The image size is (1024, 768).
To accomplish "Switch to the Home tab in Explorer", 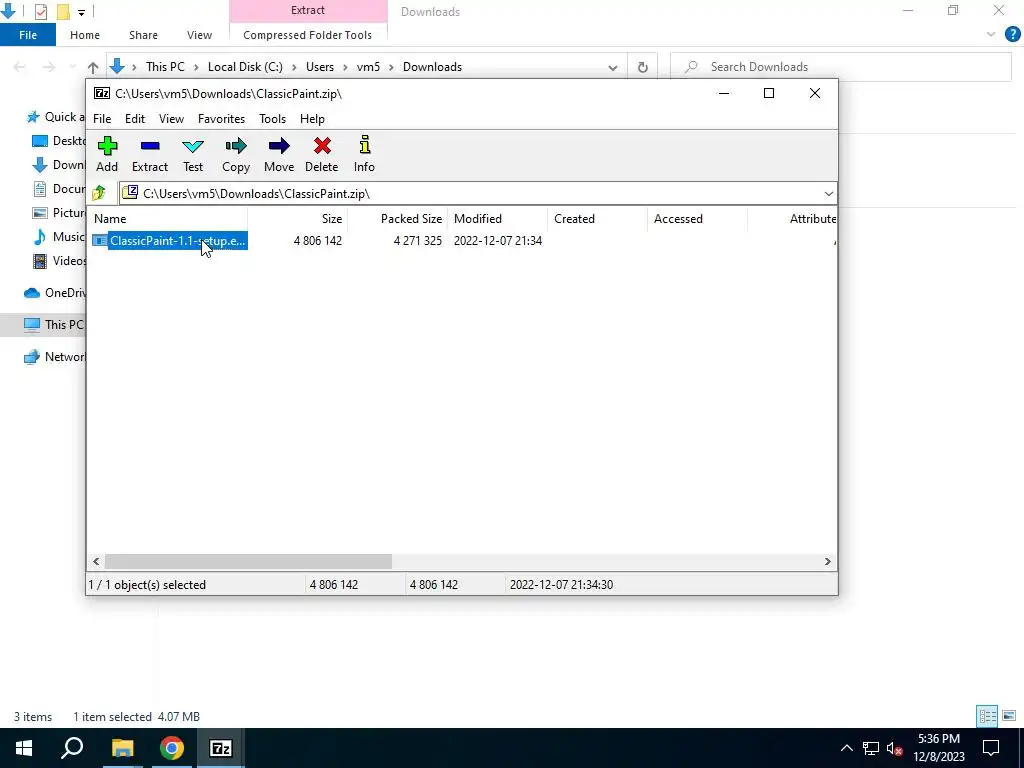I will tap(85, 35).
